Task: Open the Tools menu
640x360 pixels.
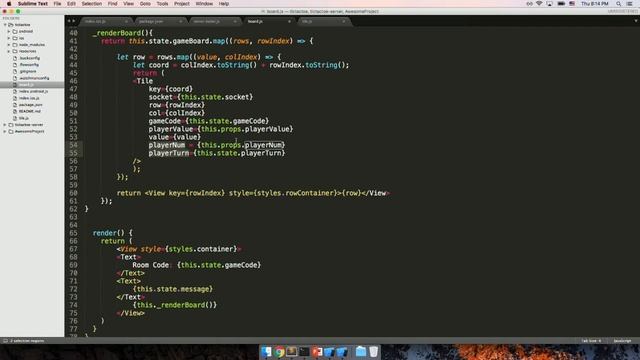Action: pyautogui.click(x=162, y=4)
